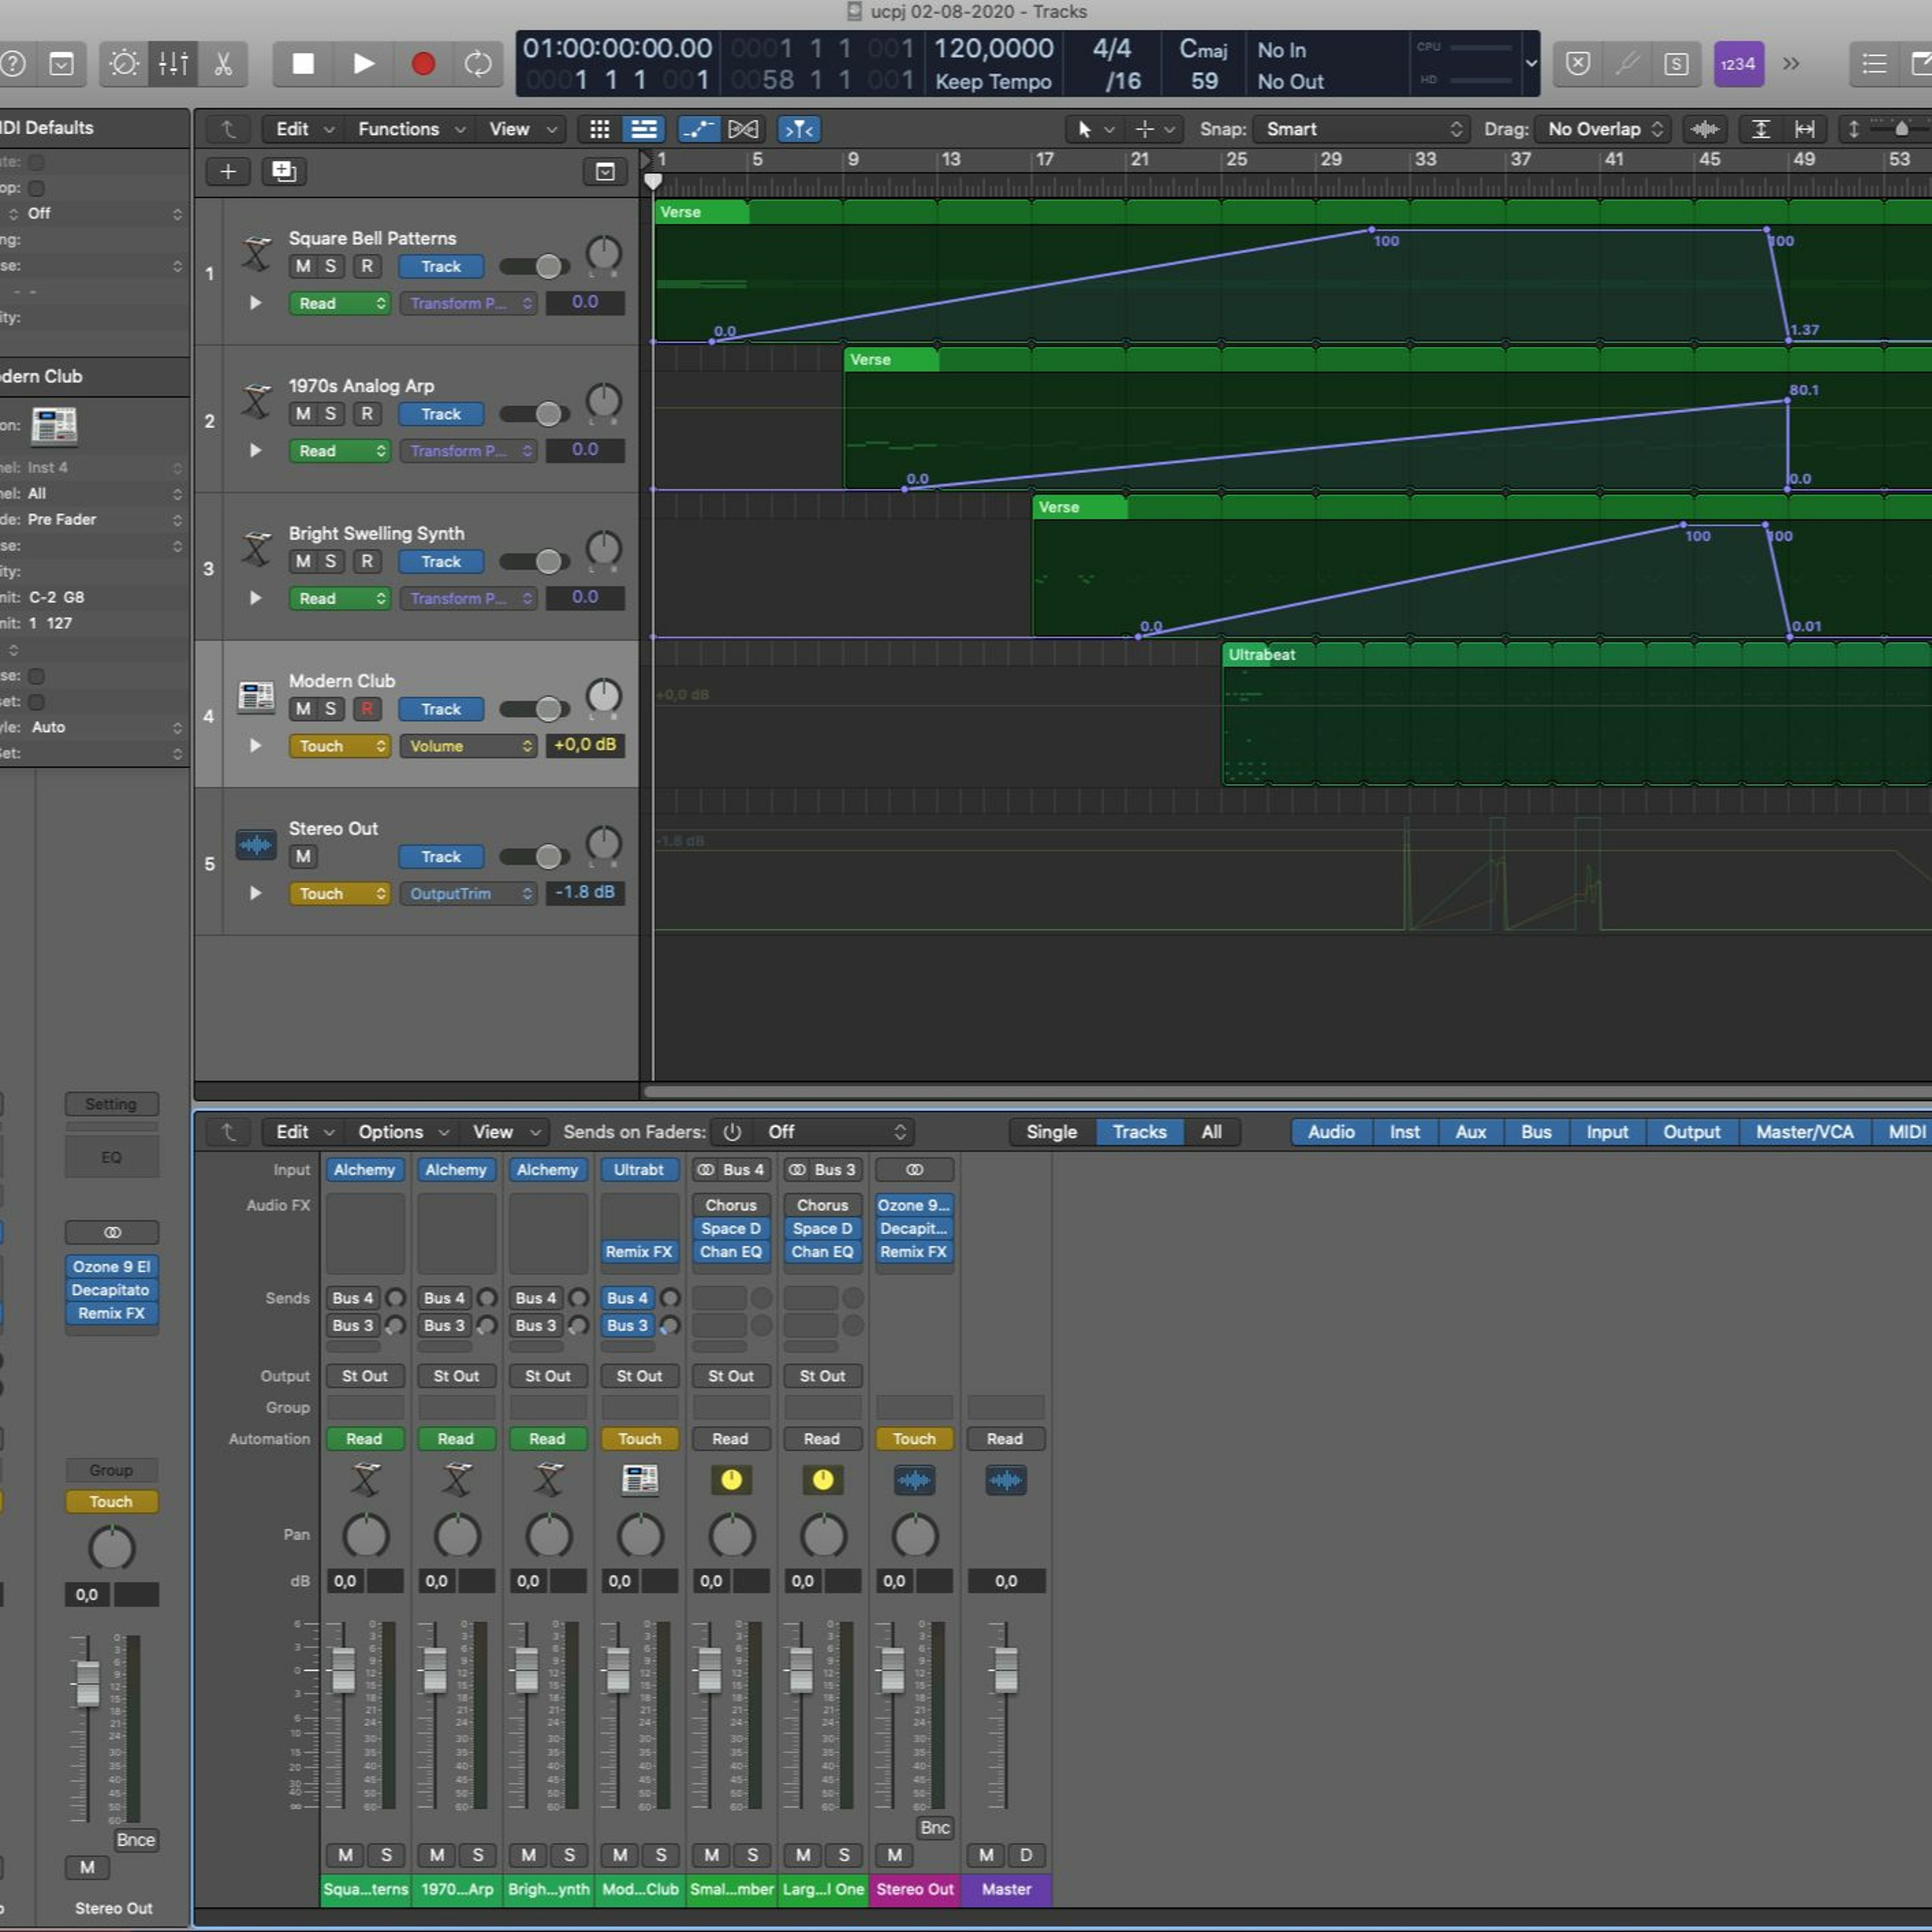Toggle the Cycle mode button
The image size is (1932, 1932).
(478, 64)
